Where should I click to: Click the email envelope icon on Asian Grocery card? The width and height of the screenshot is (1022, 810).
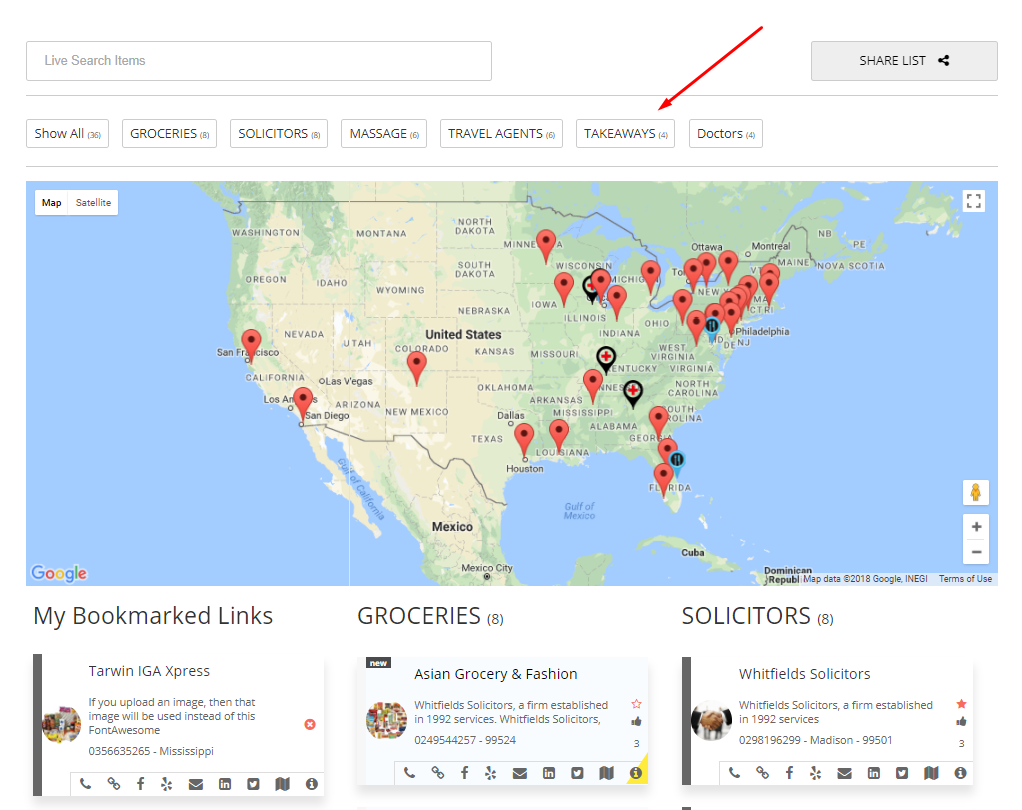[519, 773]
